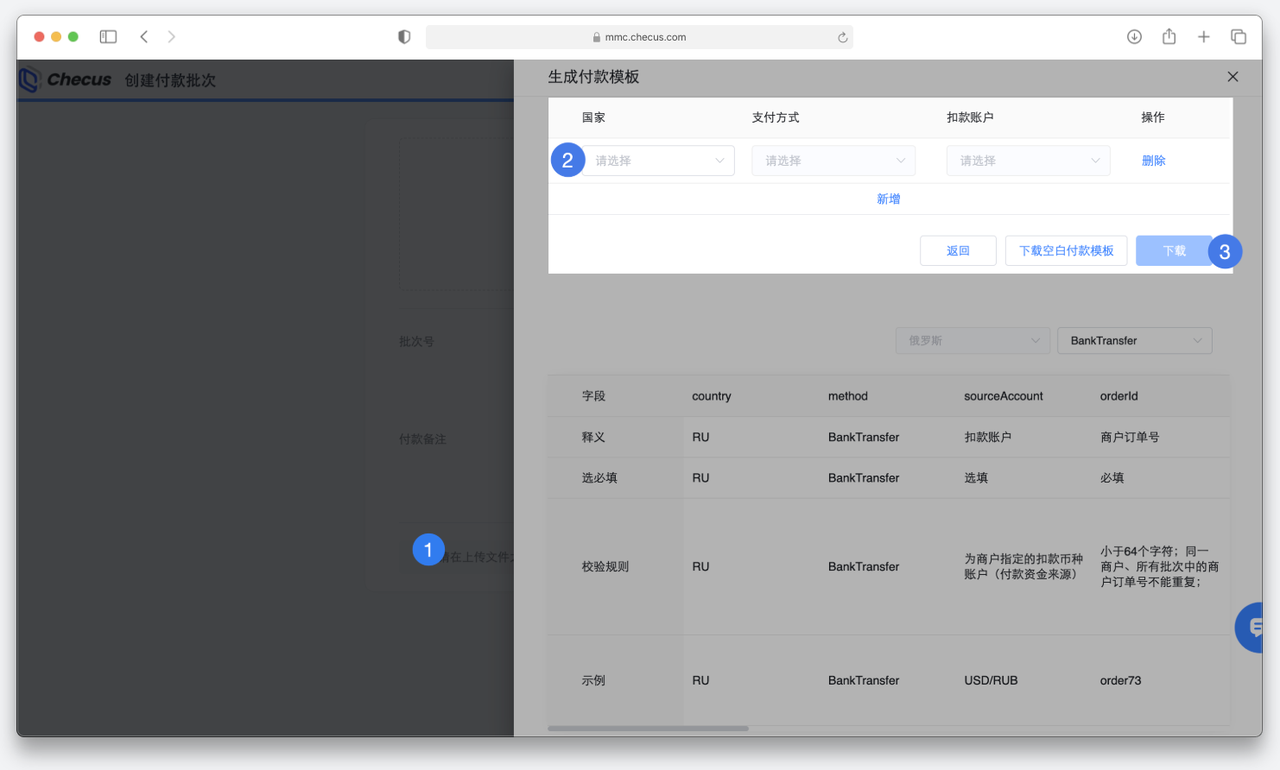Click the Safari sidebar toggle icon
The width and height of the screenshot is (1280, 770).
click(x=108, y=37)
